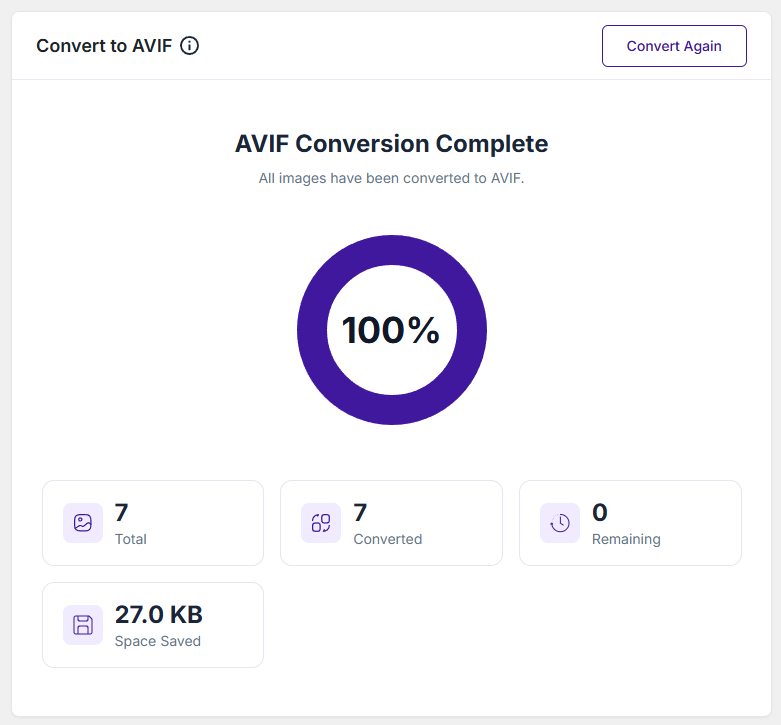
Task: Select the Total images stat card
Action: pyautogui.click(x=153, y=523)
